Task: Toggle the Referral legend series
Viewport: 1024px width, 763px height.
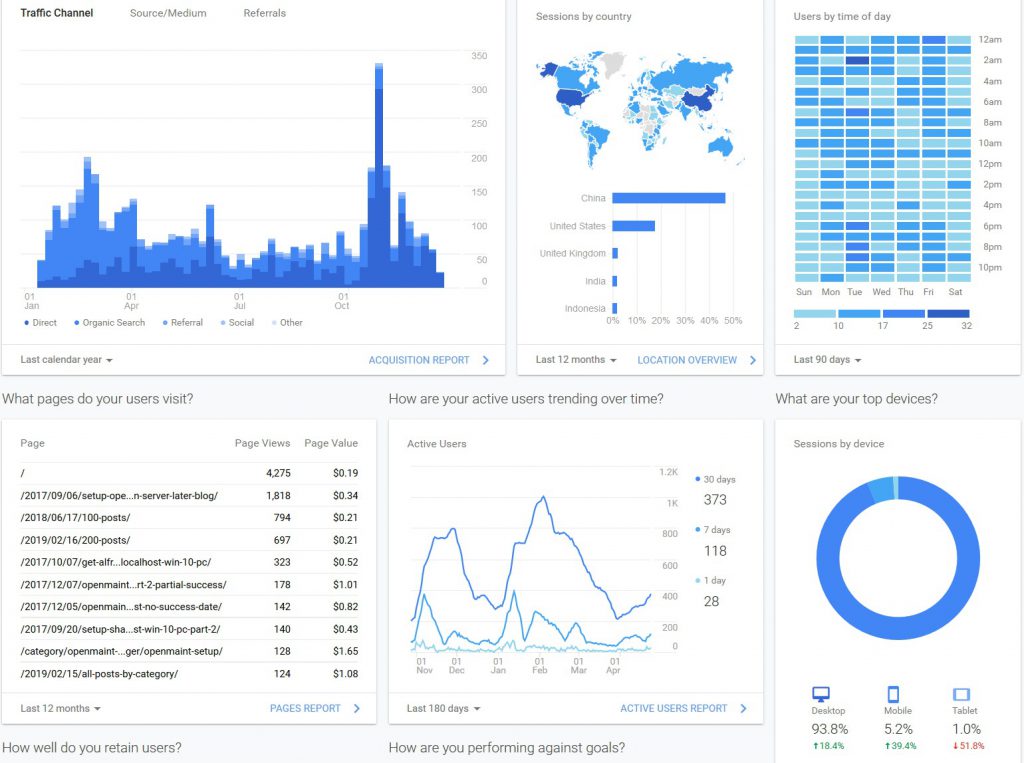Action: (181, 323)
